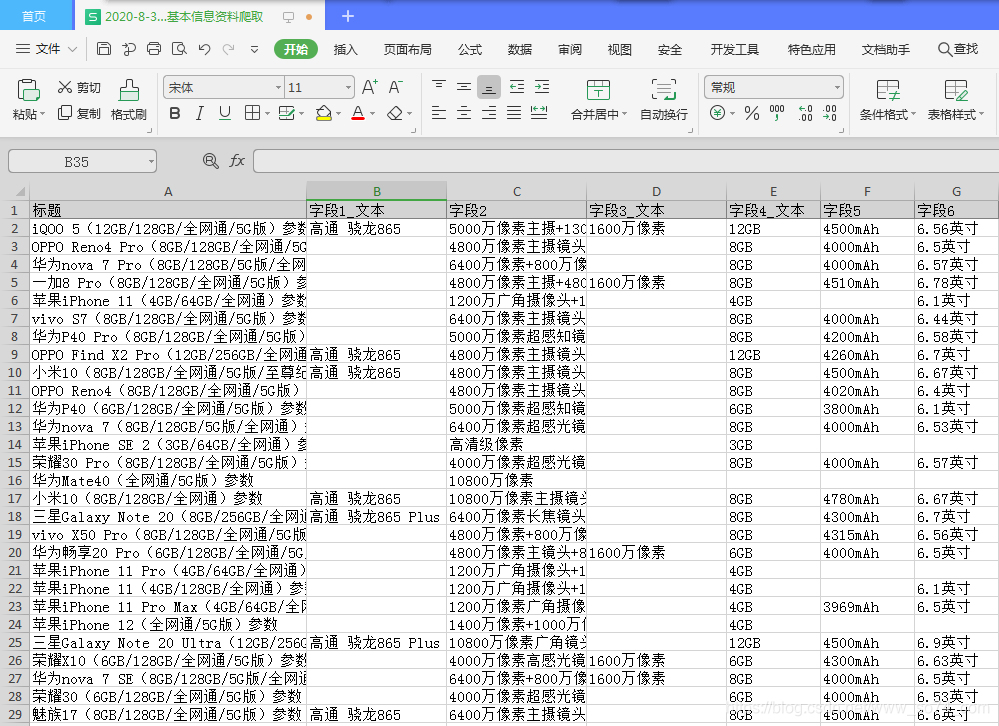This screenshot has width=999, height=726.
Task: Open borders dropdown arrow
Action: [267, 114]
